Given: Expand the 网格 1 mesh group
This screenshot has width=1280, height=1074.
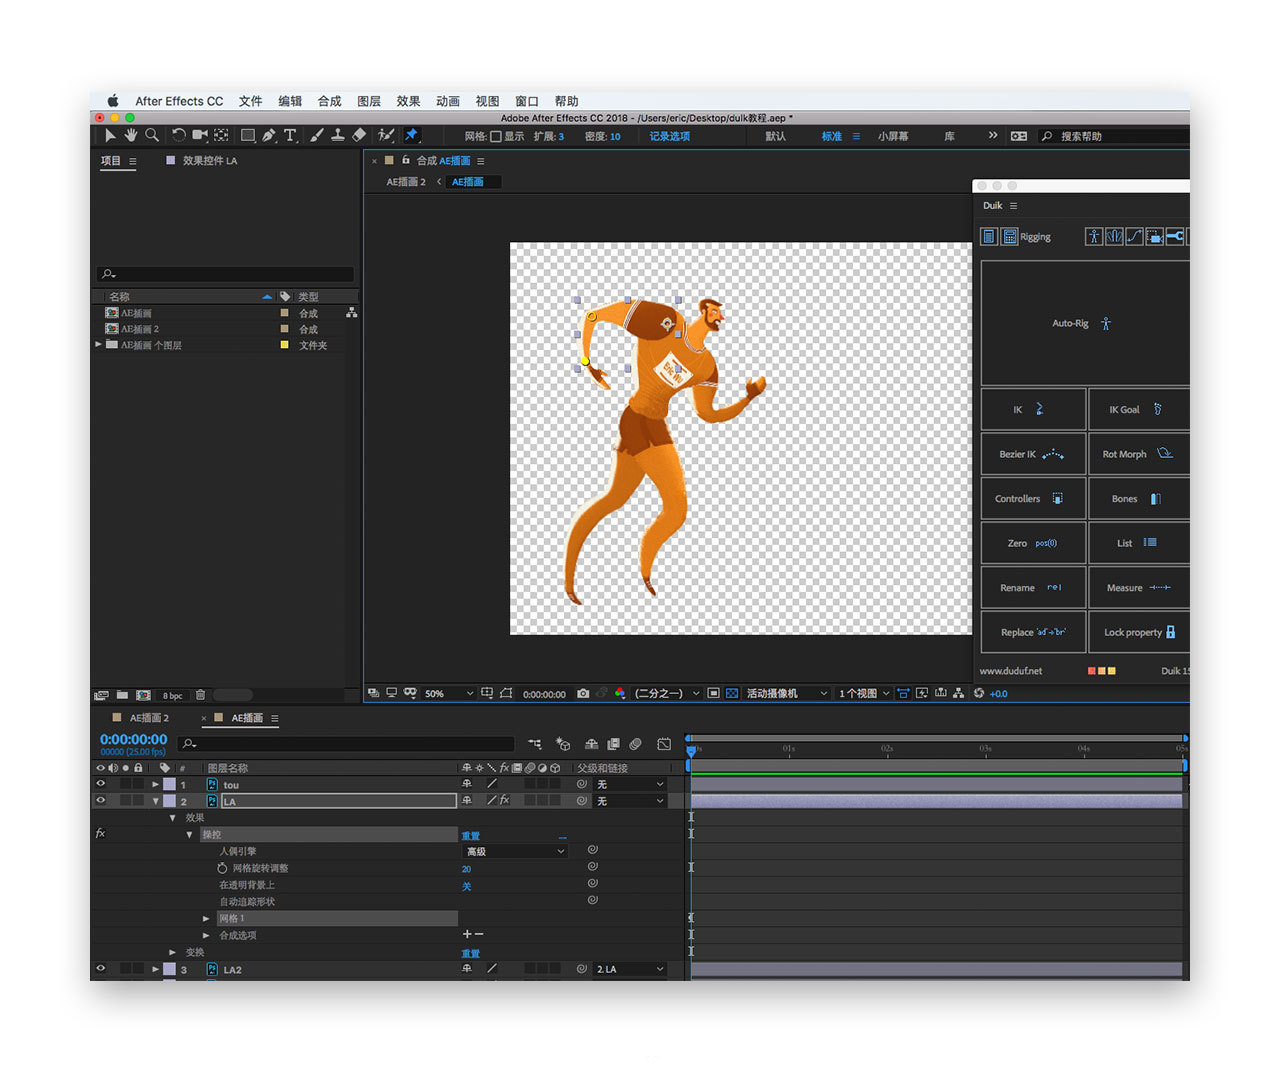Looking at the screenshot, I should coord(206,918).
